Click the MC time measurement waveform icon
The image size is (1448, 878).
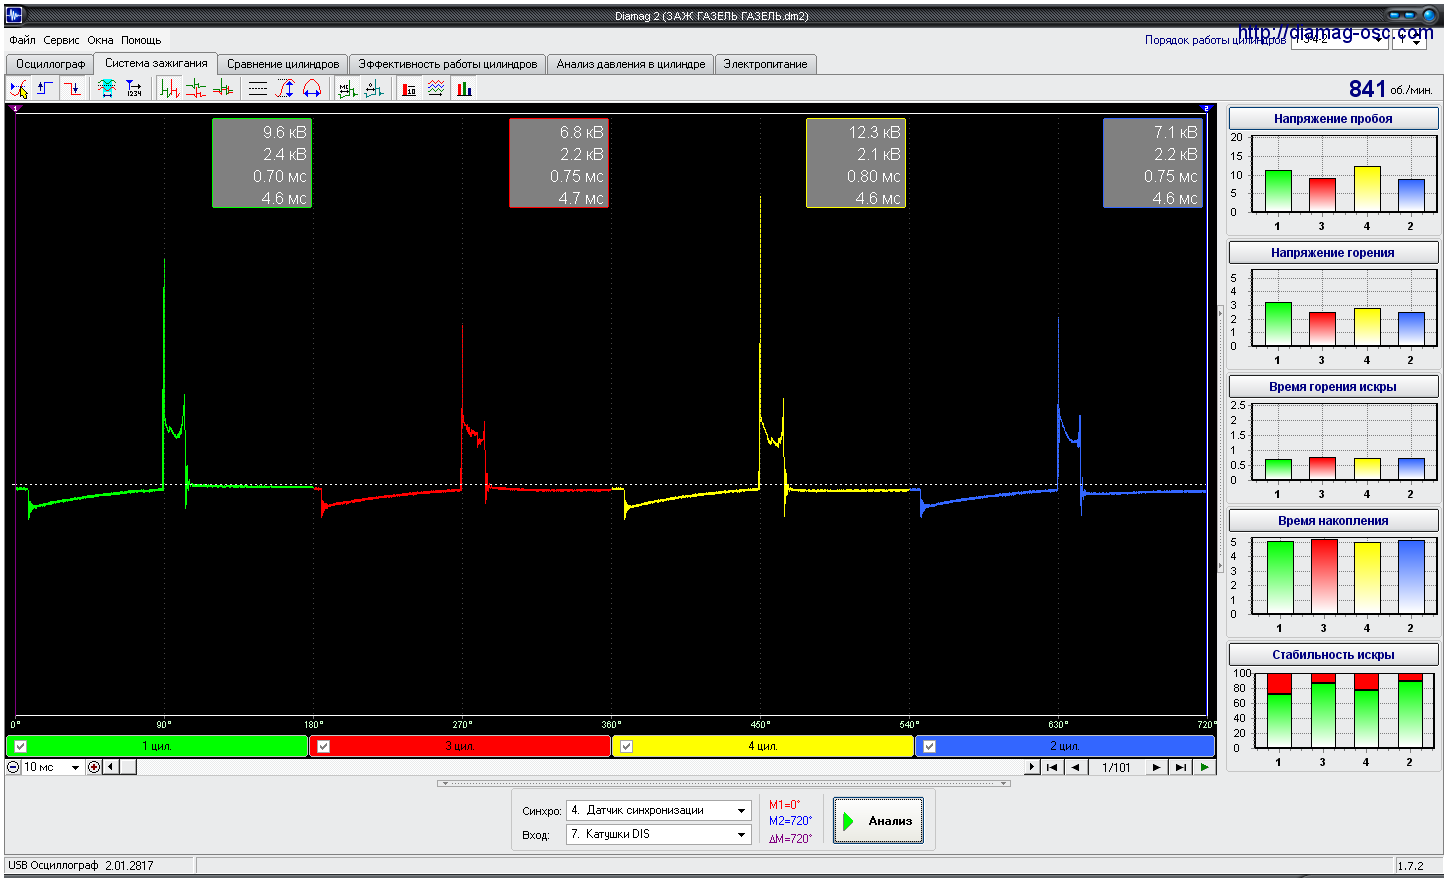[347, 89]
